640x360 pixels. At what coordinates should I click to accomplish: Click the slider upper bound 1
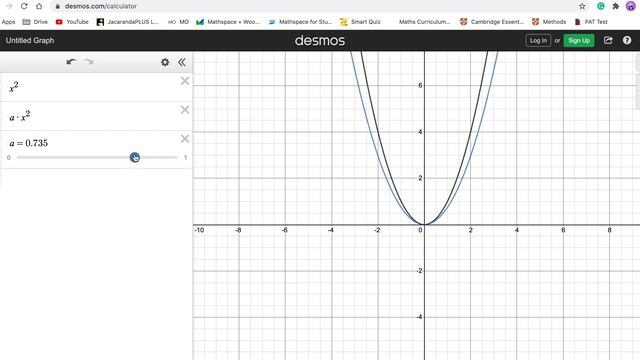(x=186, y=158)
